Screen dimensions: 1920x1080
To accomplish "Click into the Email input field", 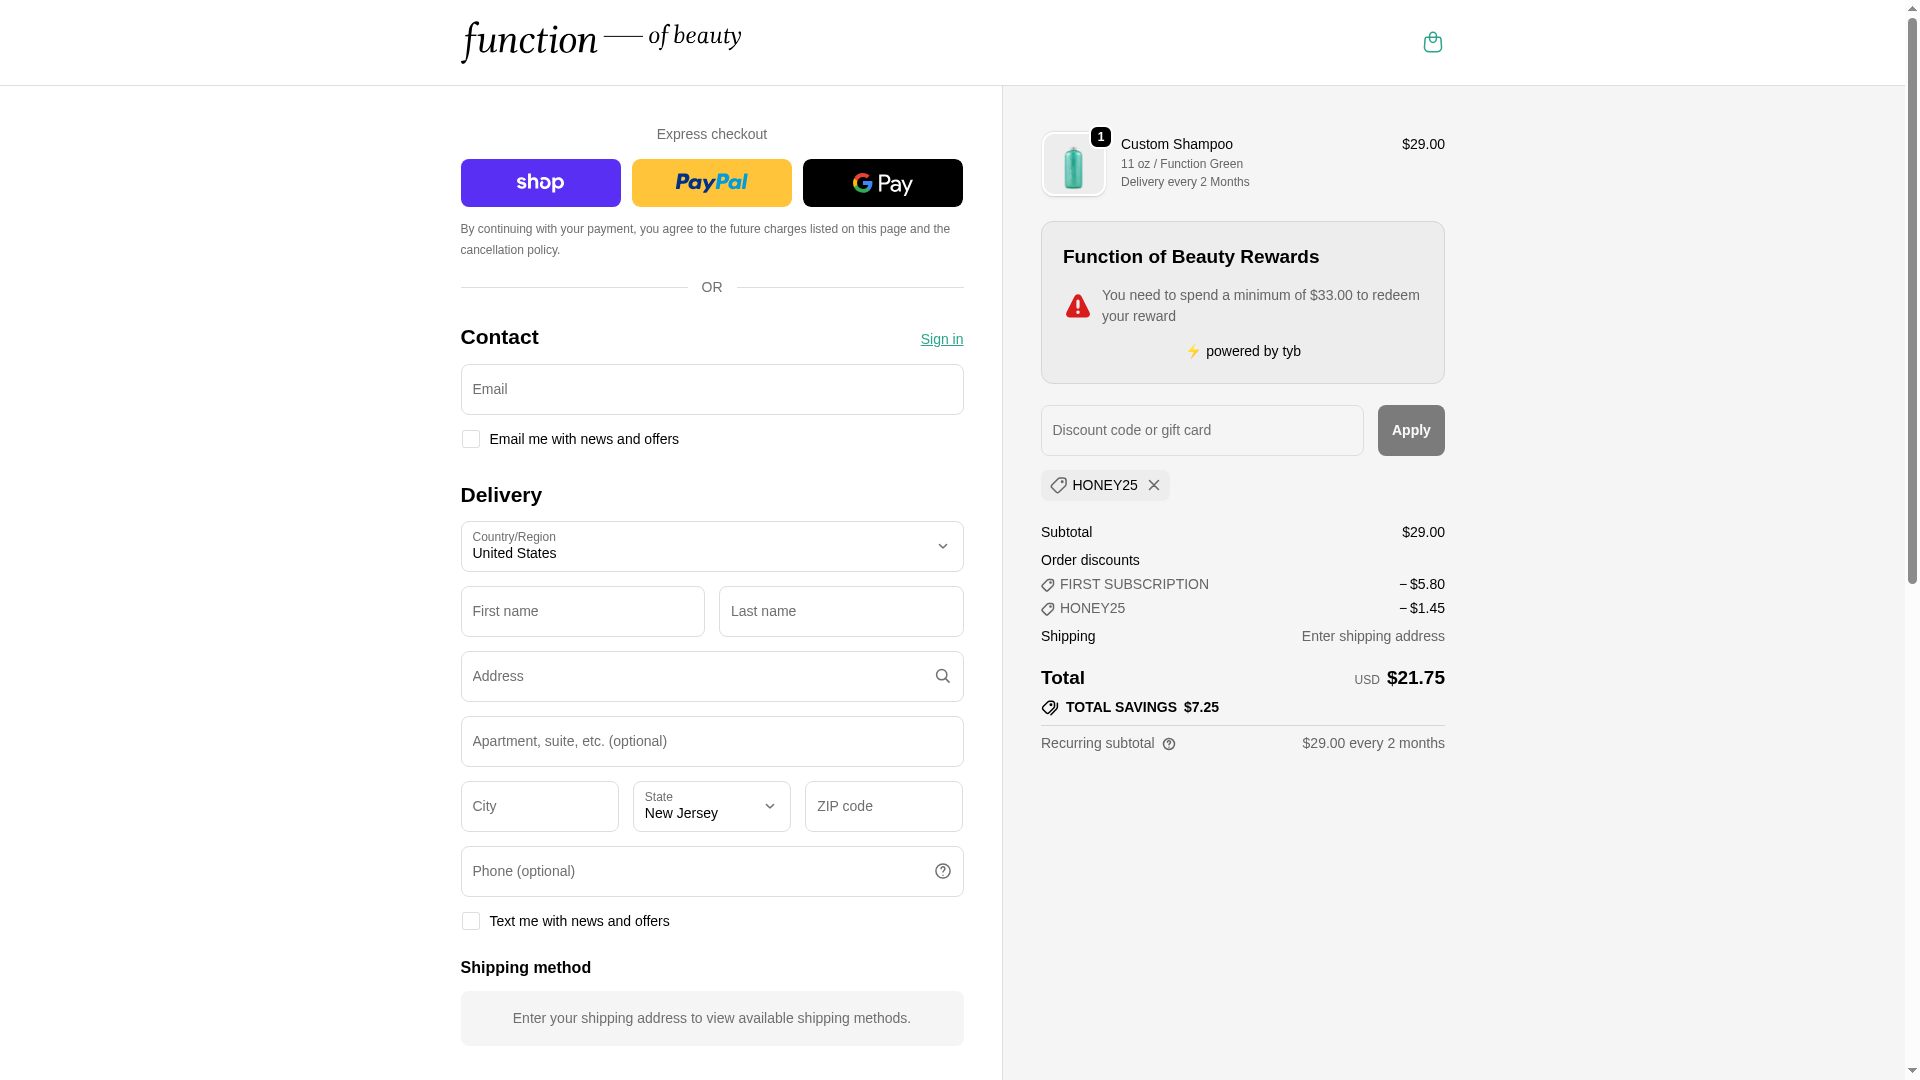I will pyautogui.click(x=711, y=389).
